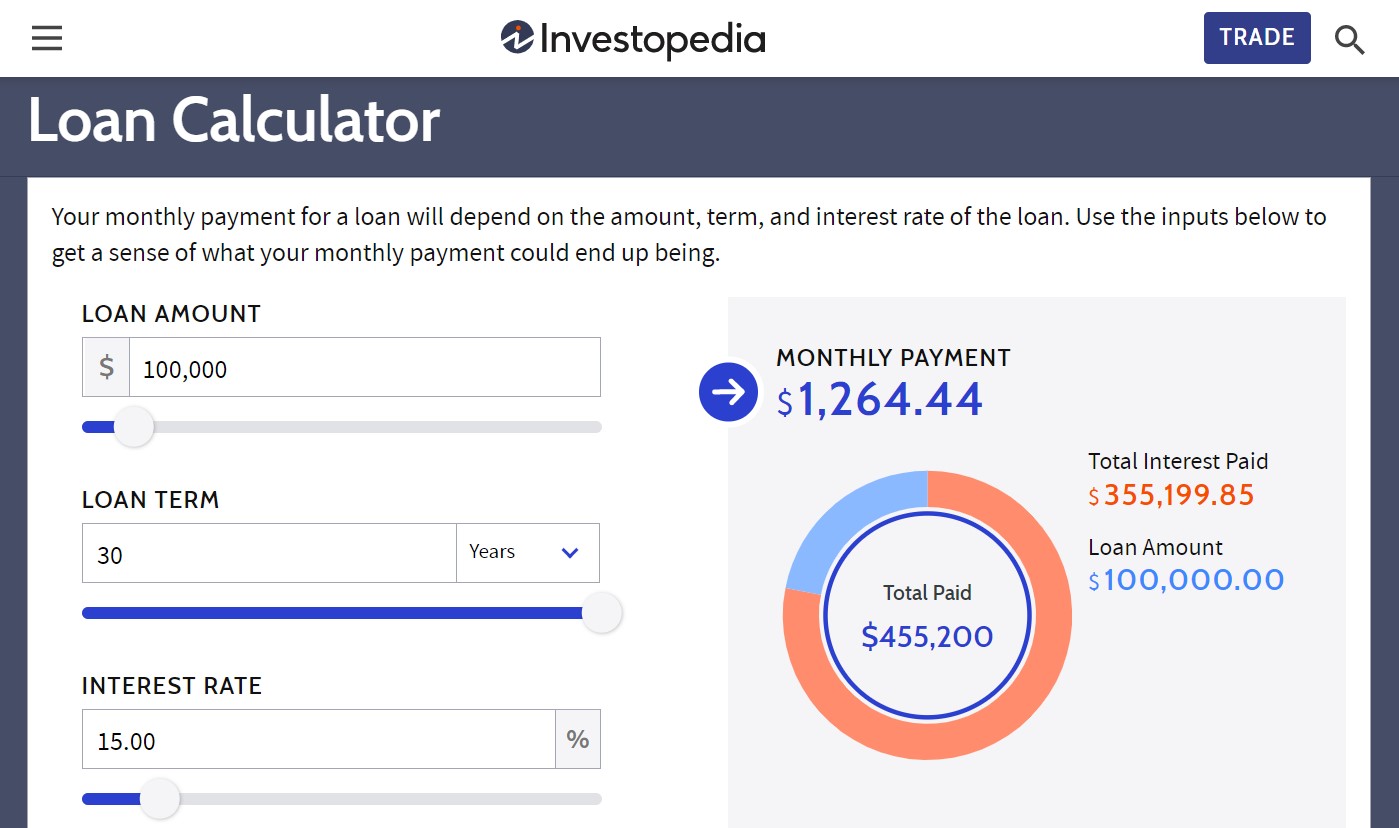Click the percent symbol on Interest Rate
The image size is (1399, 828).
tap(578, 738)
